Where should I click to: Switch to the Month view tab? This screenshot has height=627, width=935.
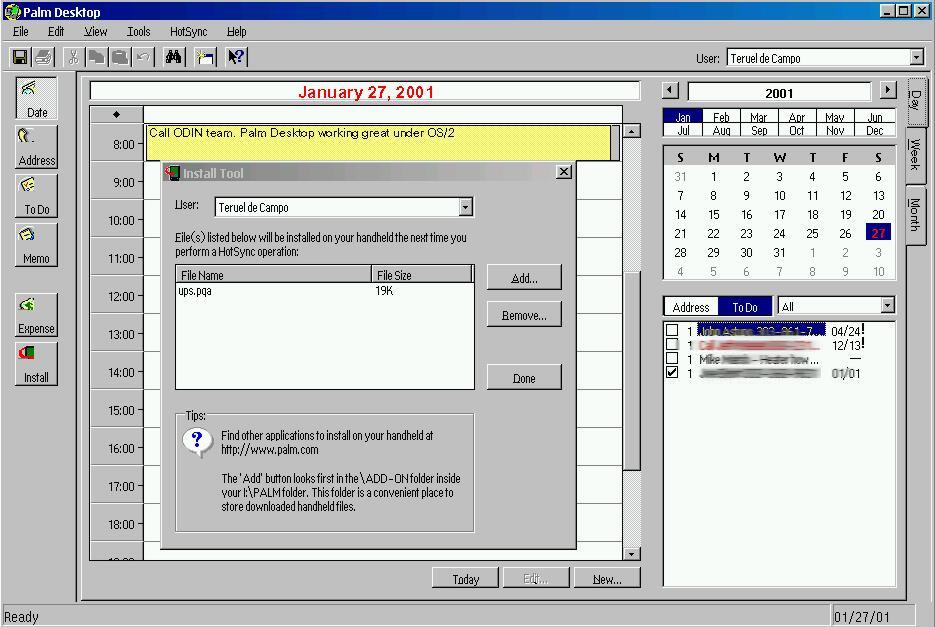[x=915, y=215]
